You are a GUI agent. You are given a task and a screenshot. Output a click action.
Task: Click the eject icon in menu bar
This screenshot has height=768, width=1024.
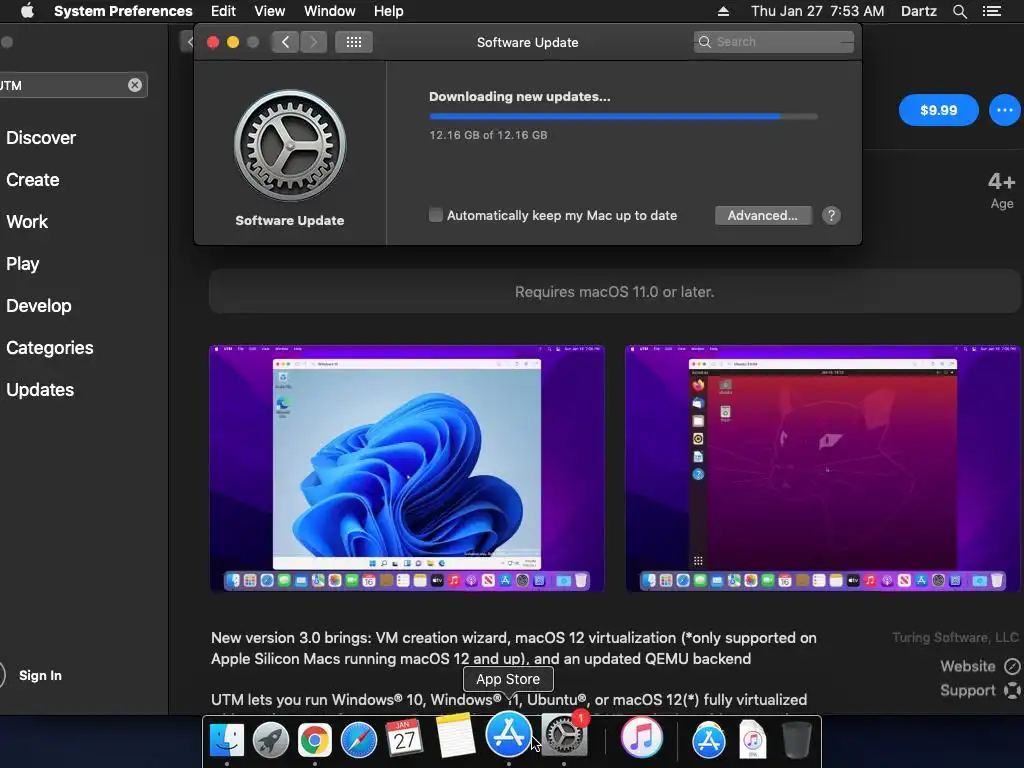[723, 11]
